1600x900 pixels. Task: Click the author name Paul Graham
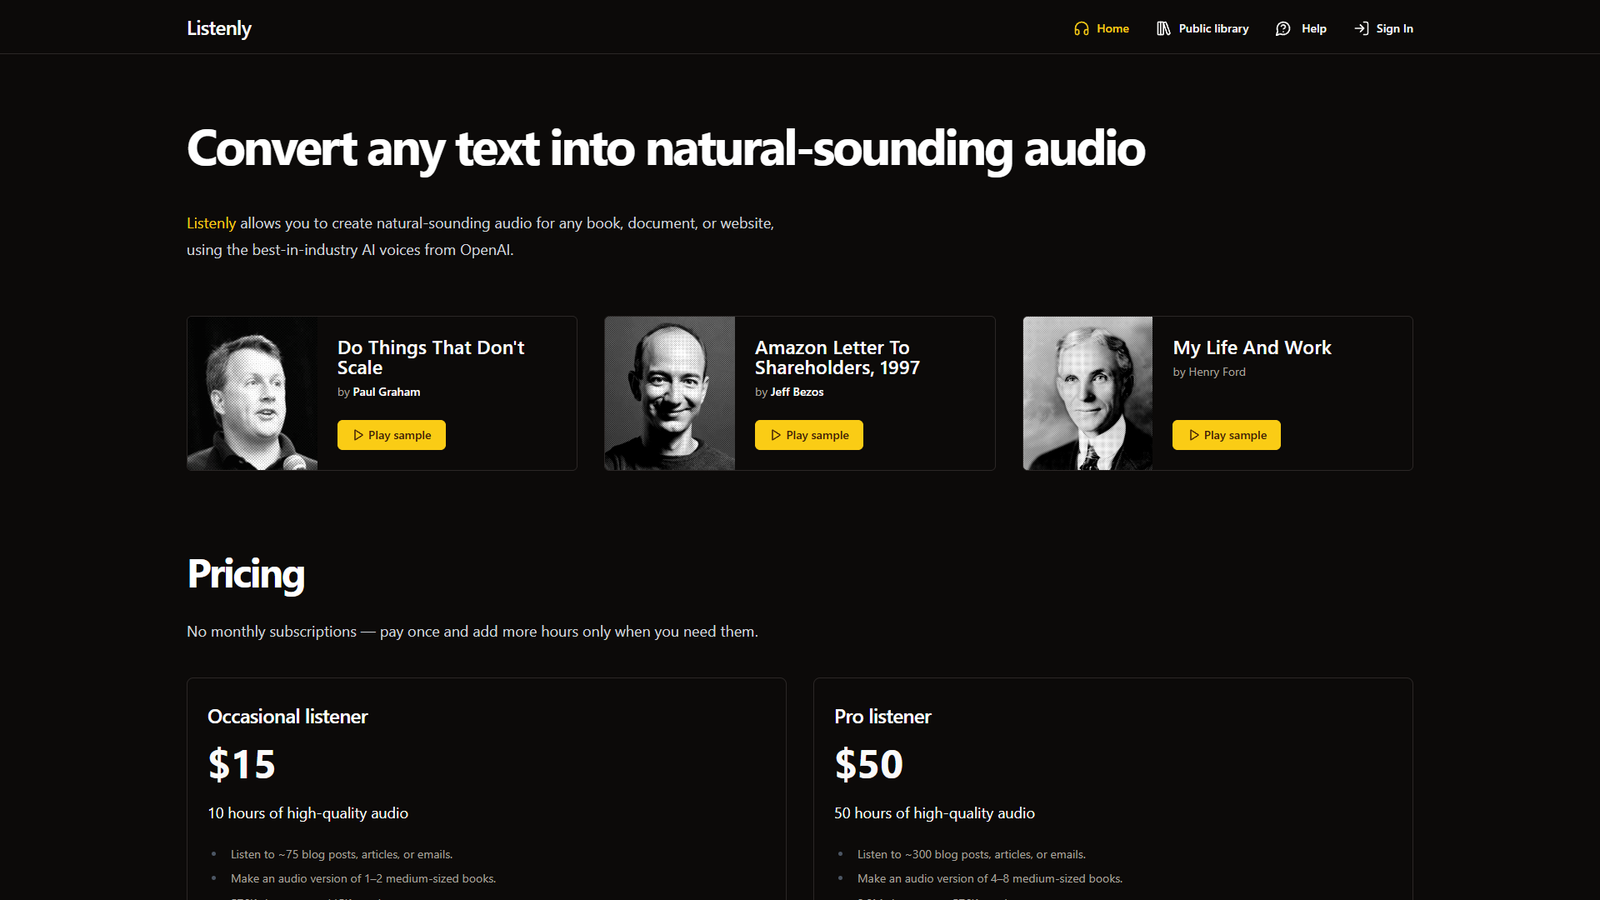pyautogui.click(x=386, y=392)
